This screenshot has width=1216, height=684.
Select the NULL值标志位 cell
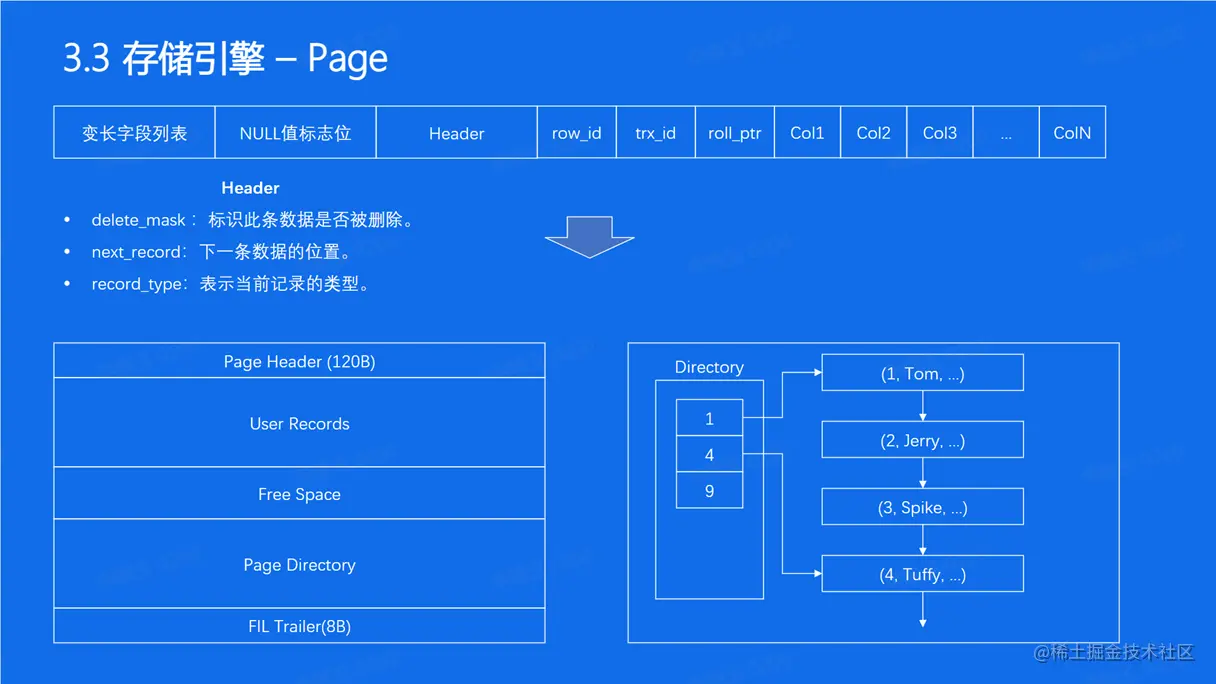[x=295, y=132]
